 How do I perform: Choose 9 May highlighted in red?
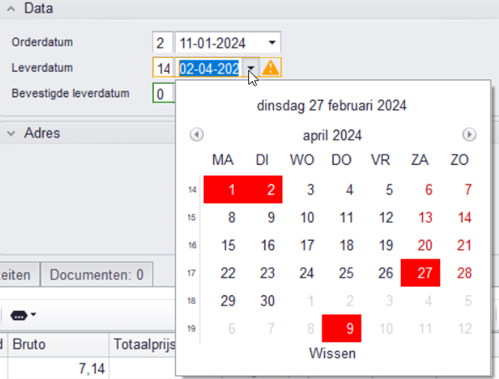coord(342,328)
